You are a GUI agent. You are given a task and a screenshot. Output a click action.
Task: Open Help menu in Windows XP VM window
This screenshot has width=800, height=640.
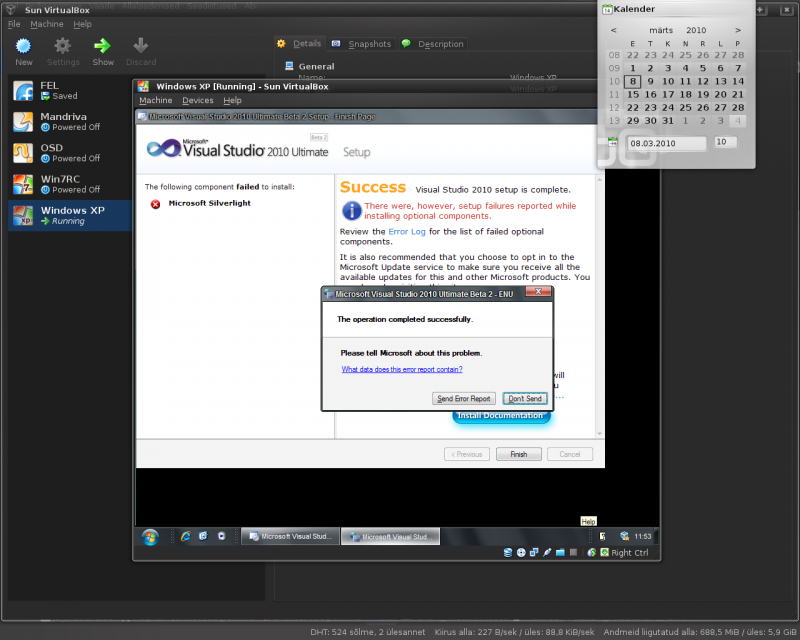(x=232, y=101)
